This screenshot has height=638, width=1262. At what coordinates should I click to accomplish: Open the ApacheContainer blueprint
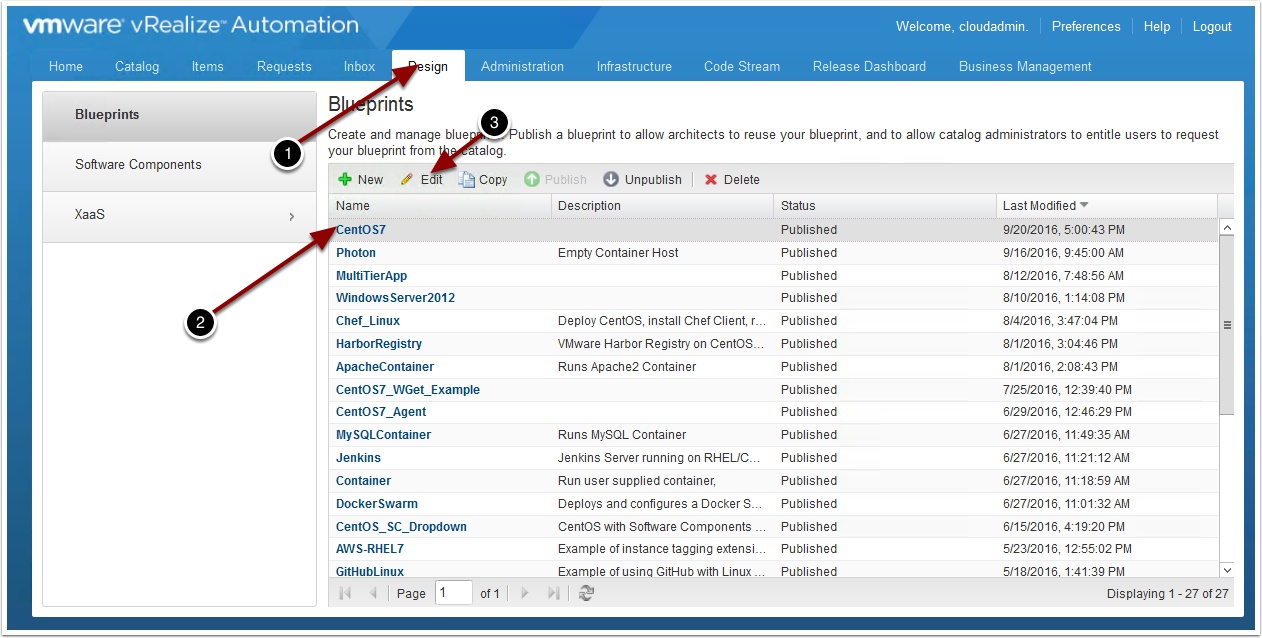tap(385, 367)
